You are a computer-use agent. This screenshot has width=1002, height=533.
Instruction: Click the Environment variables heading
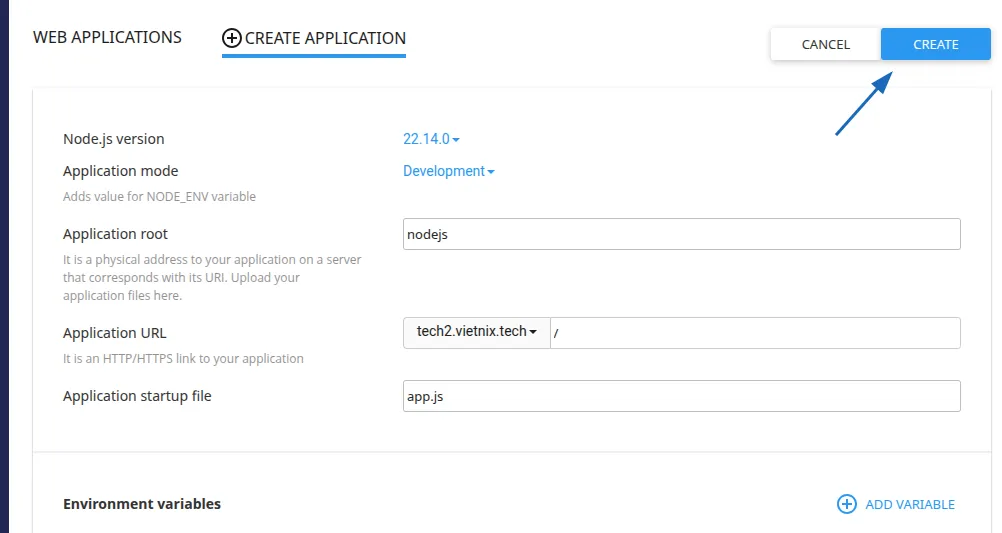coord(142,504)
